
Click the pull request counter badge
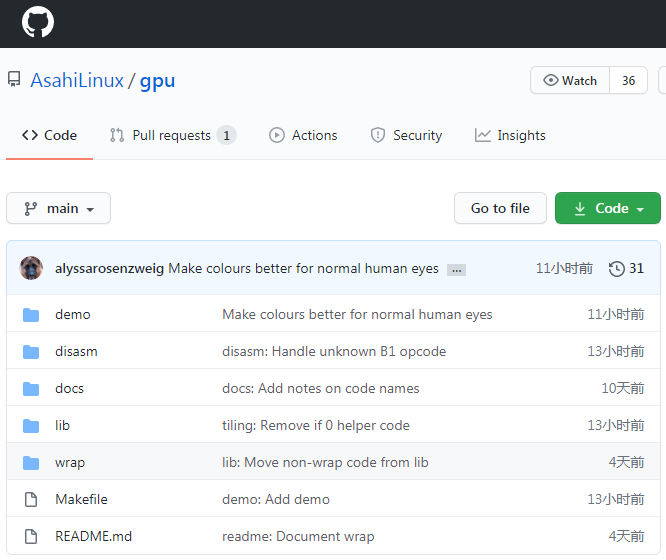(x=226, y=136)
